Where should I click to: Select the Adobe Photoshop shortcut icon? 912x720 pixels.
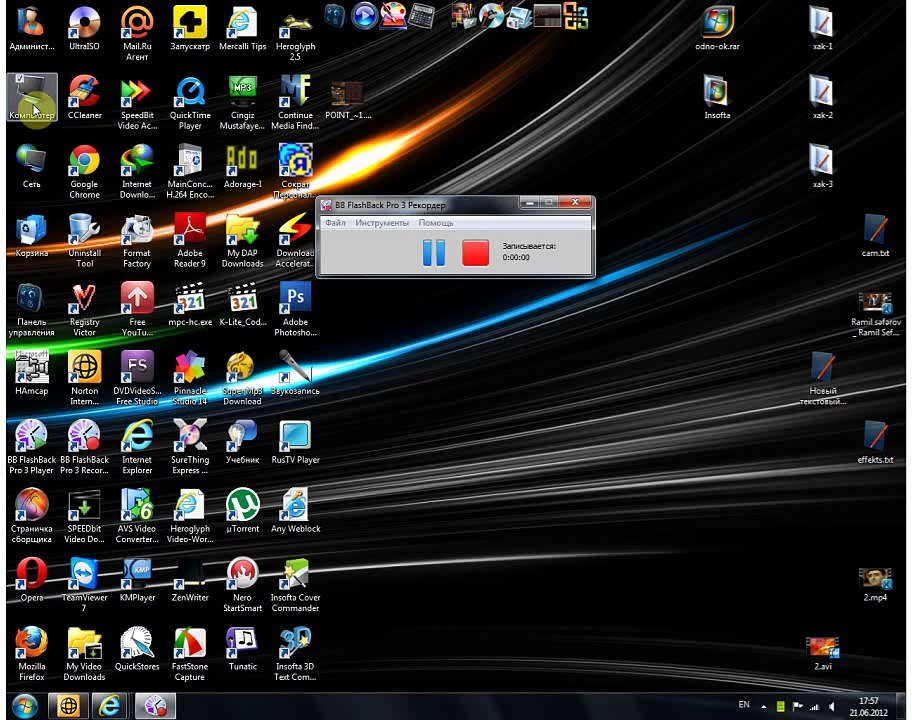[x=295, y=309]
